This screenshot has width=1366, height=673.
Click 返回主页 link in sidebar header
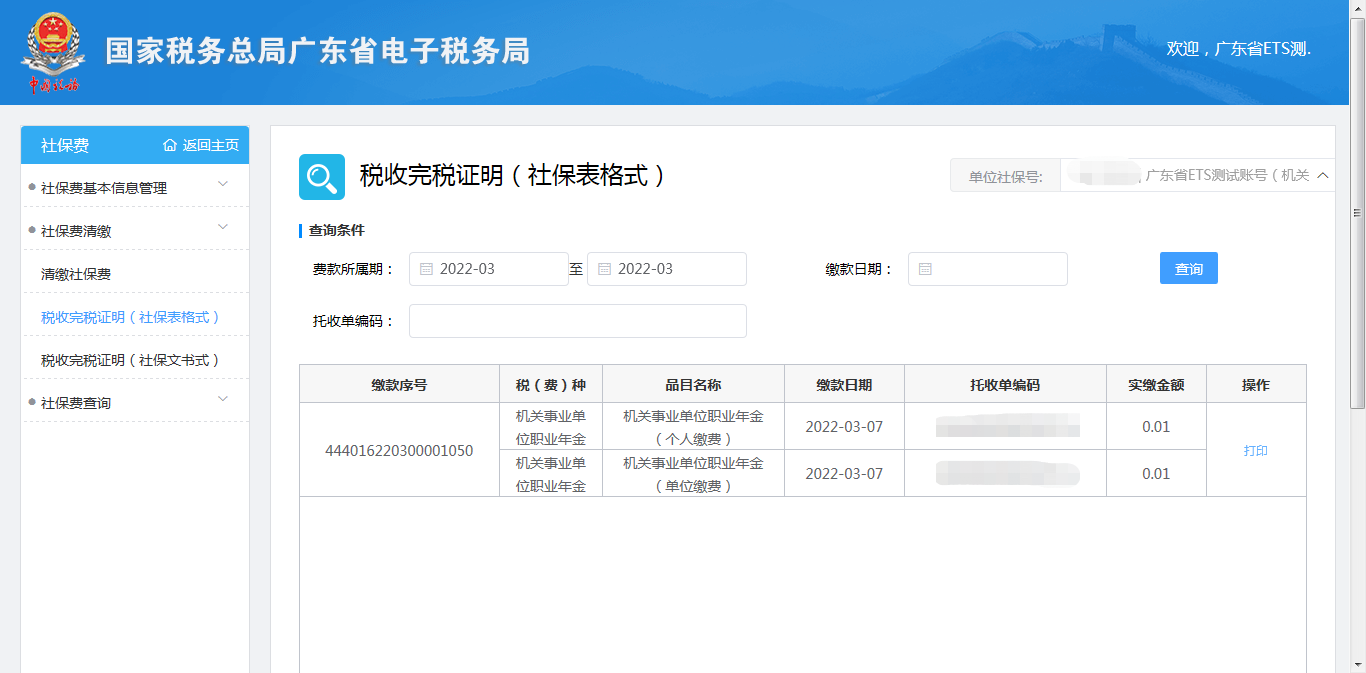coord(210,145)
